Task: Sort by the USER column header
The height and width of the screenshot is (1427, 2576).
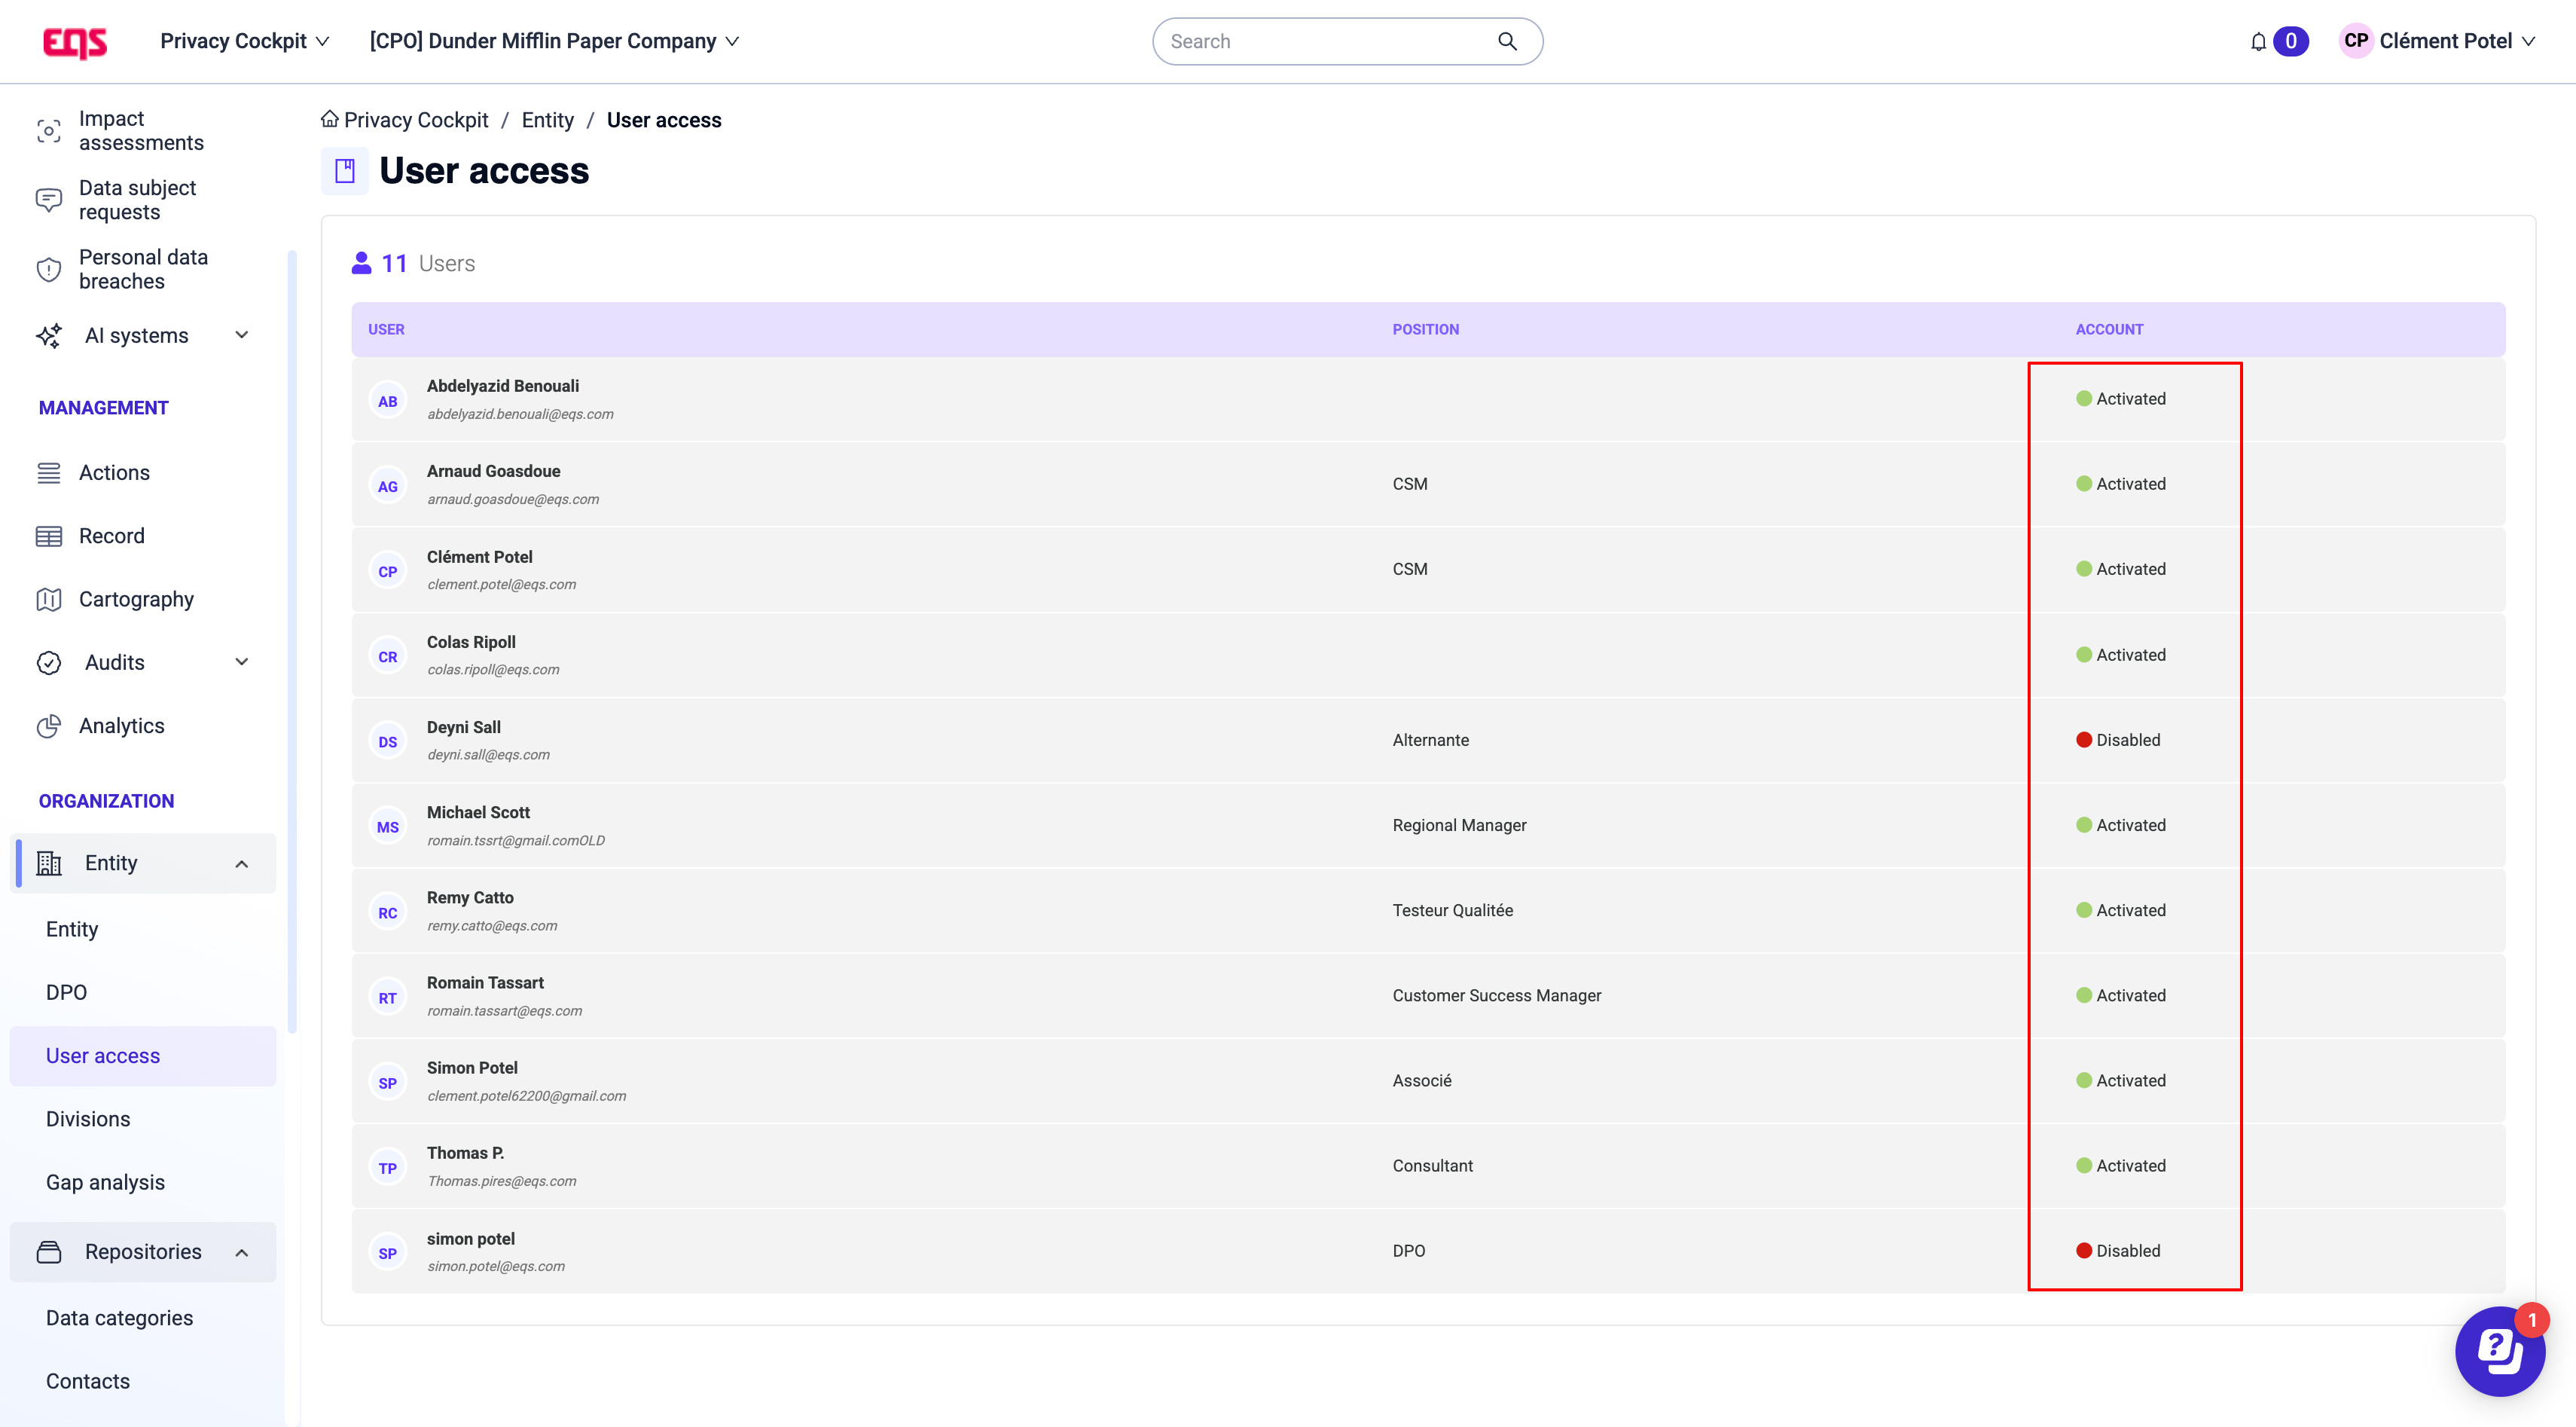Action: coord(386,329)
